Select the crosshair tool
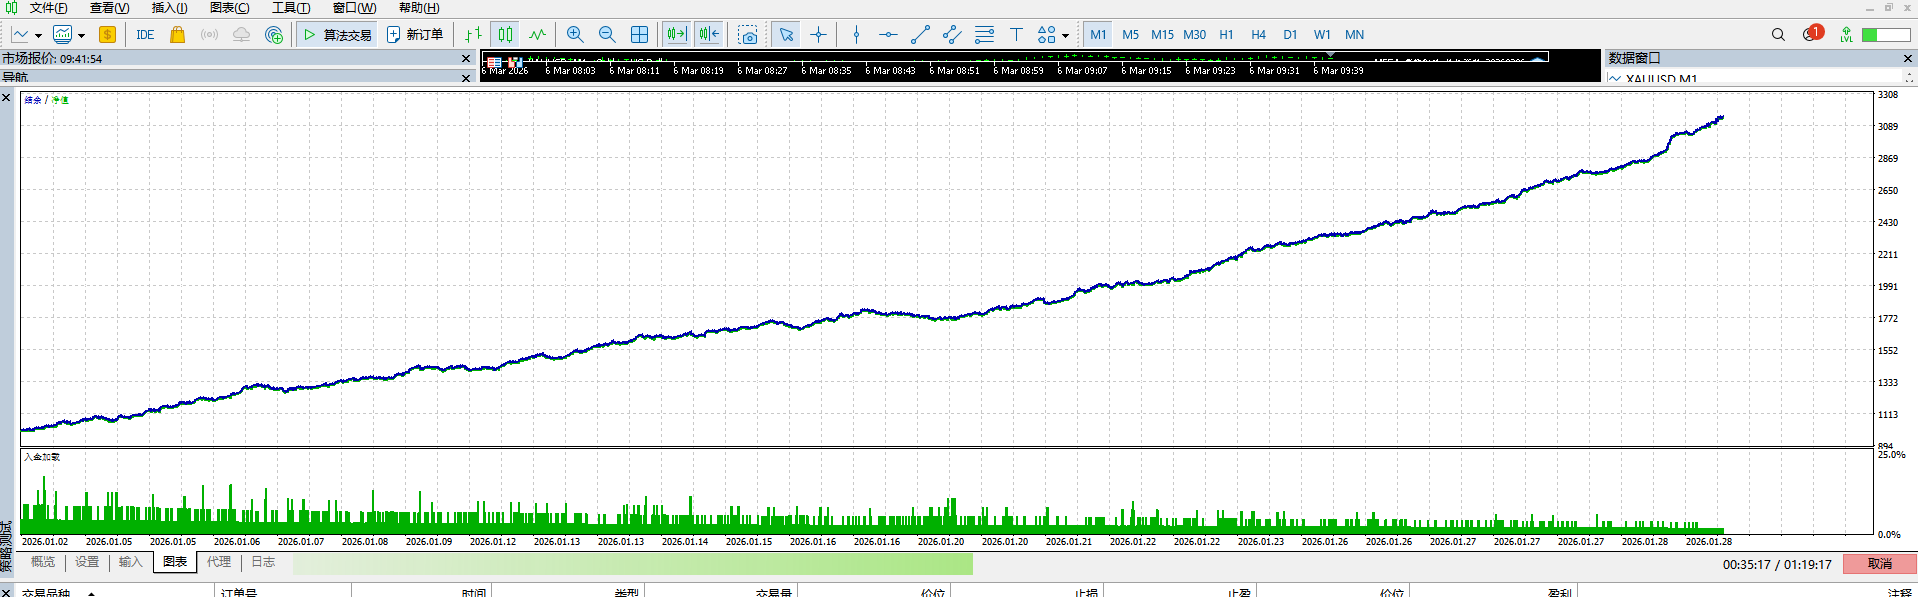Screen dimensions: 1918x597 818,35
